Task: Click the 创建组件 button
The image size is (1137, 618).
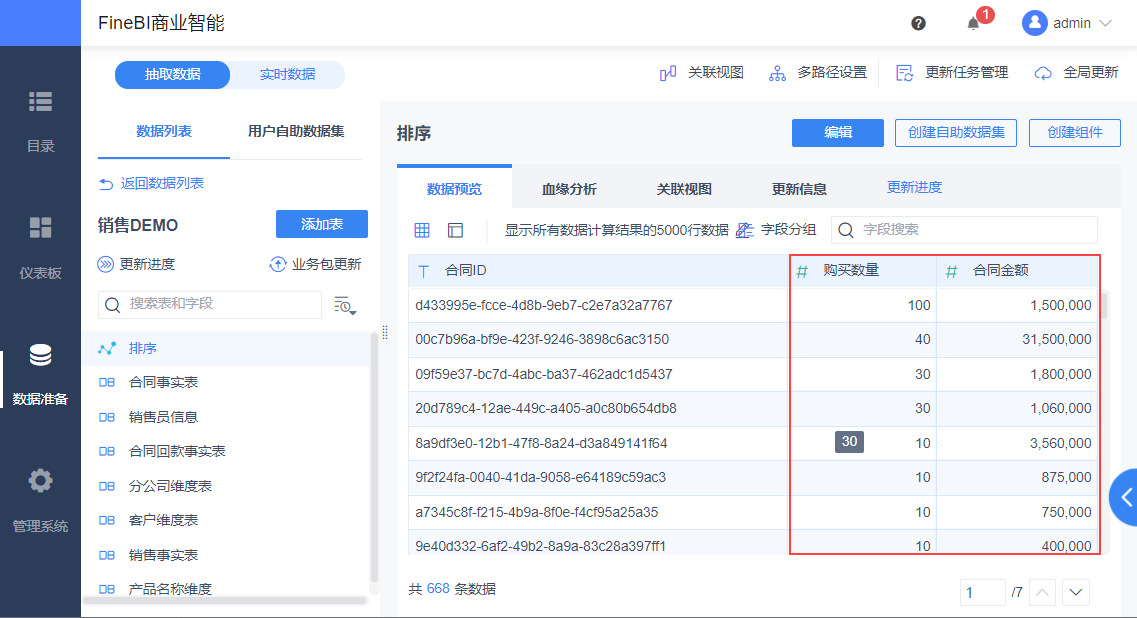Action: (1075, 133)
